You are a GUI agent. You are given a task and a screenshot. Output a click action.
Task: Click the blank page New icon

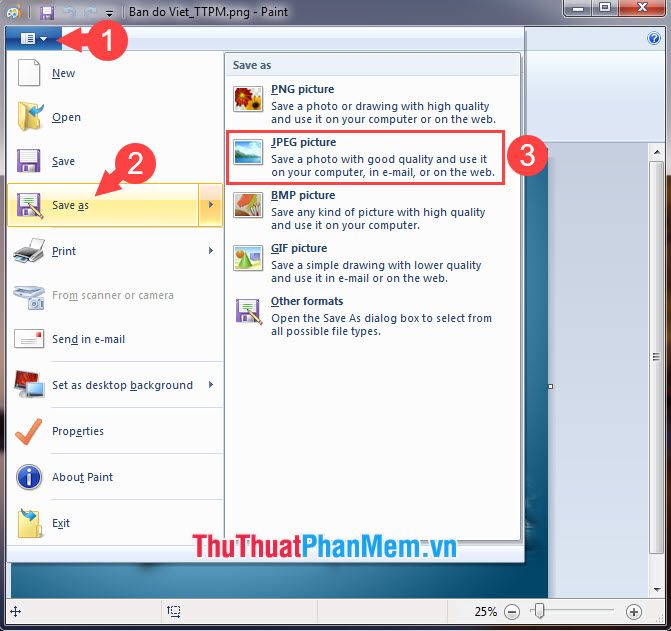[29, 73]
